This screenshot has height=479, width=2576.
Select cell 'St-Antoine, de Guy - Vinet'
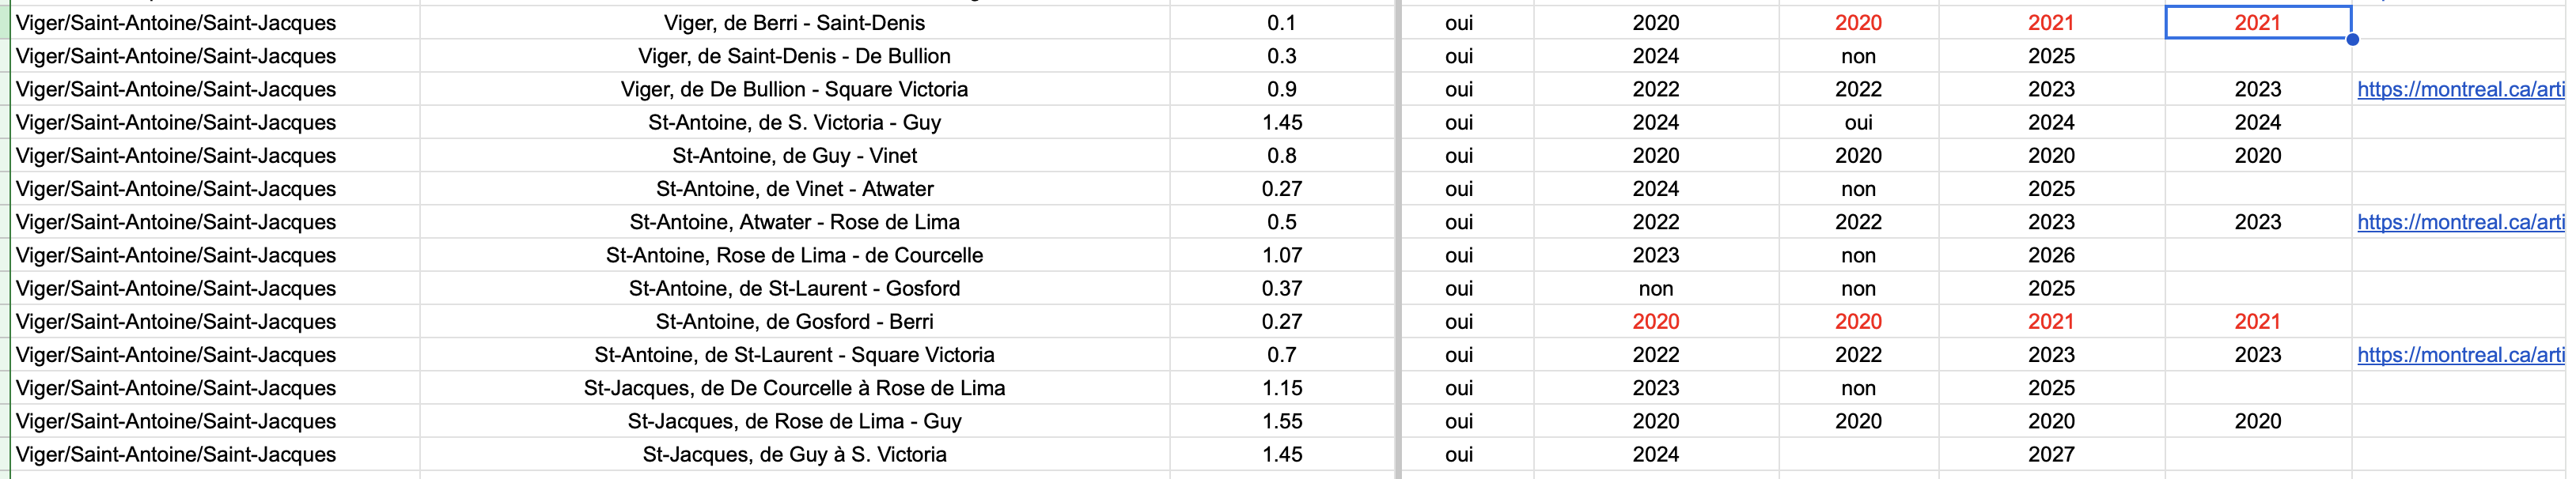pyautogui.click(x=794, y=155)
